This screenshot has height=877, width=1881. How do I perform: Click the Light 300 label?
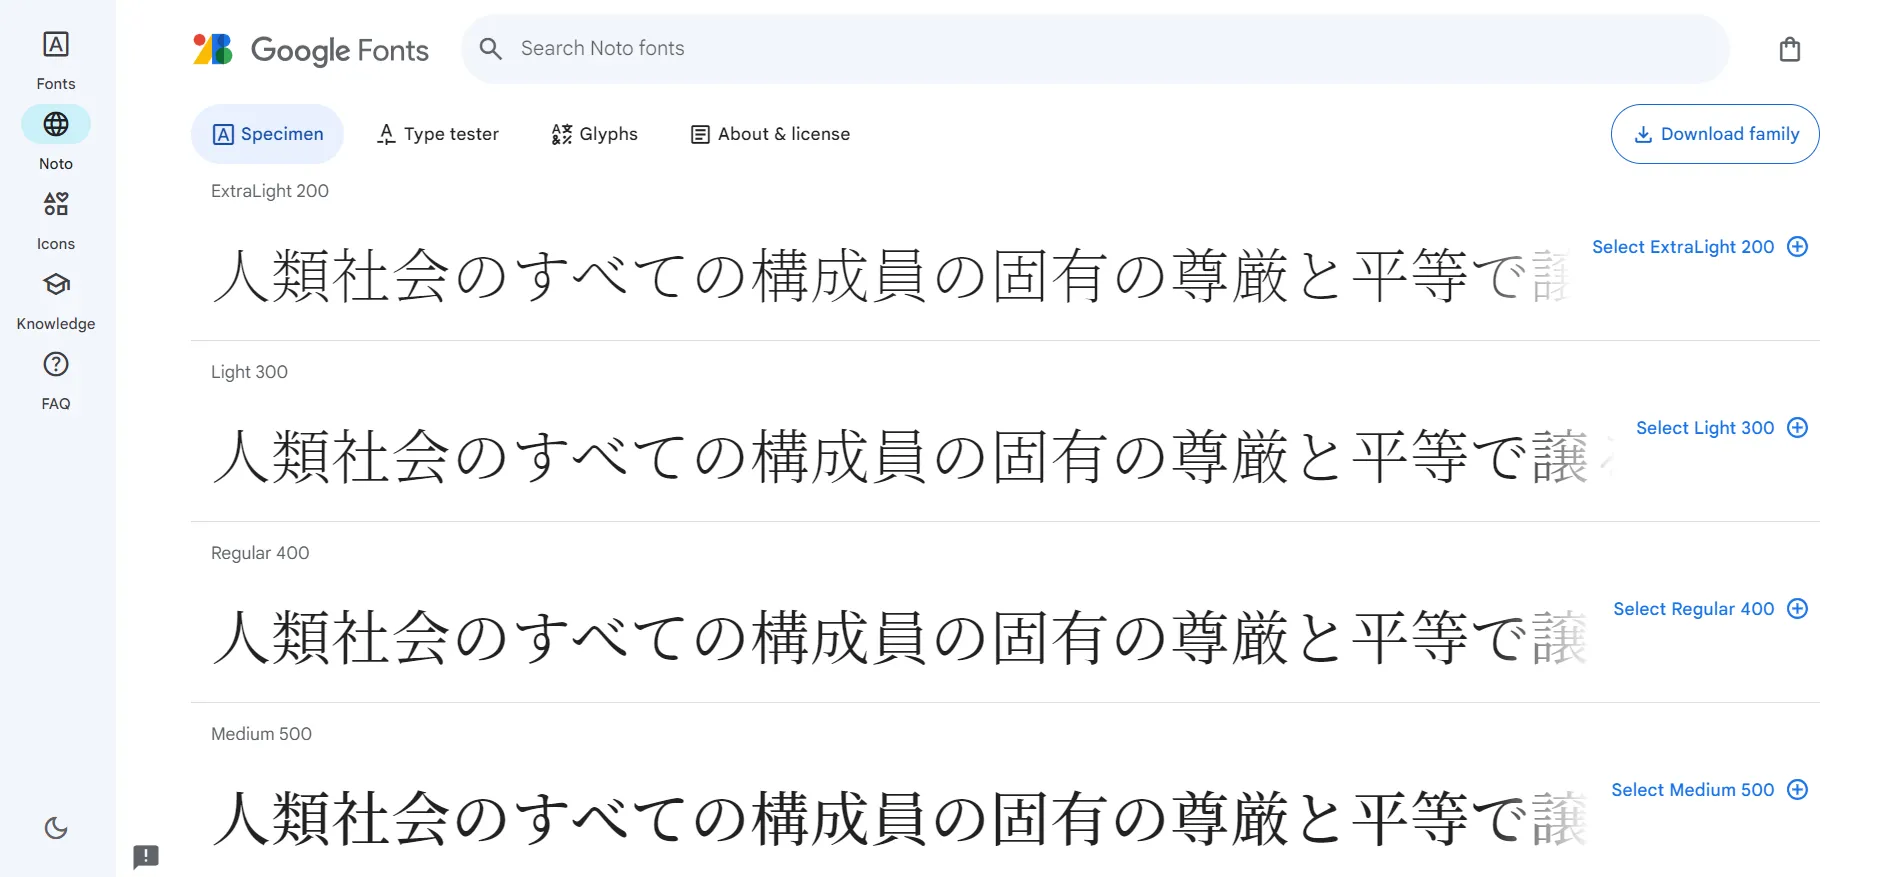(249, 372)
